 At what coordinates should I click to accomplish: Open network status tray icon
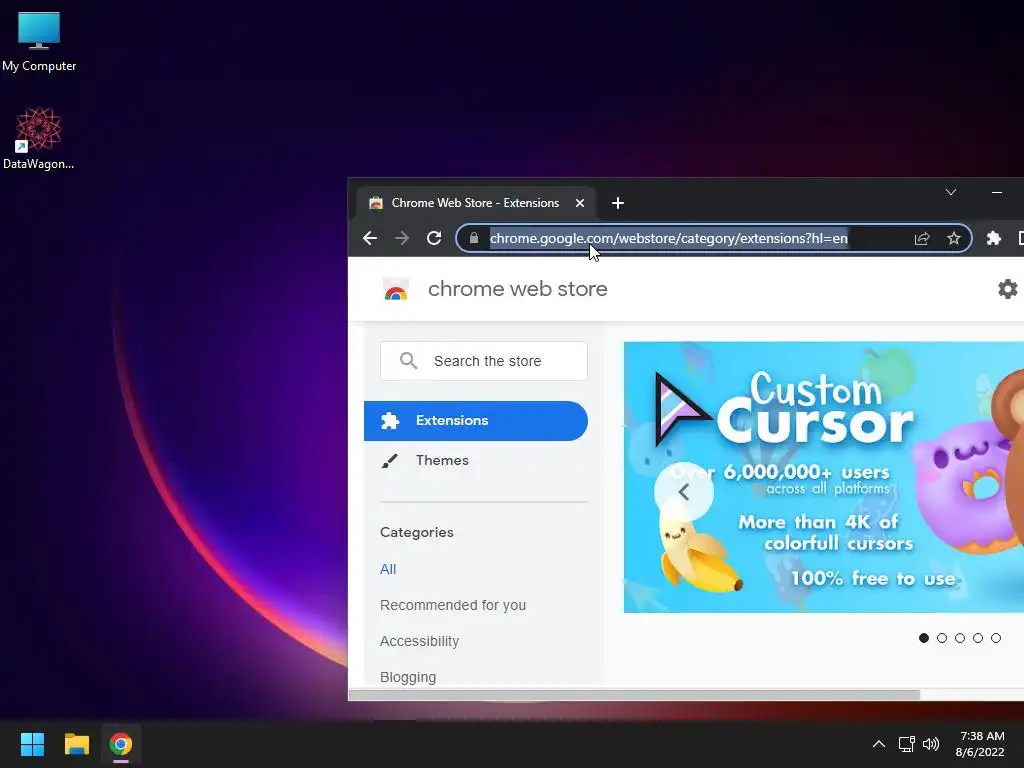point(906,744)
